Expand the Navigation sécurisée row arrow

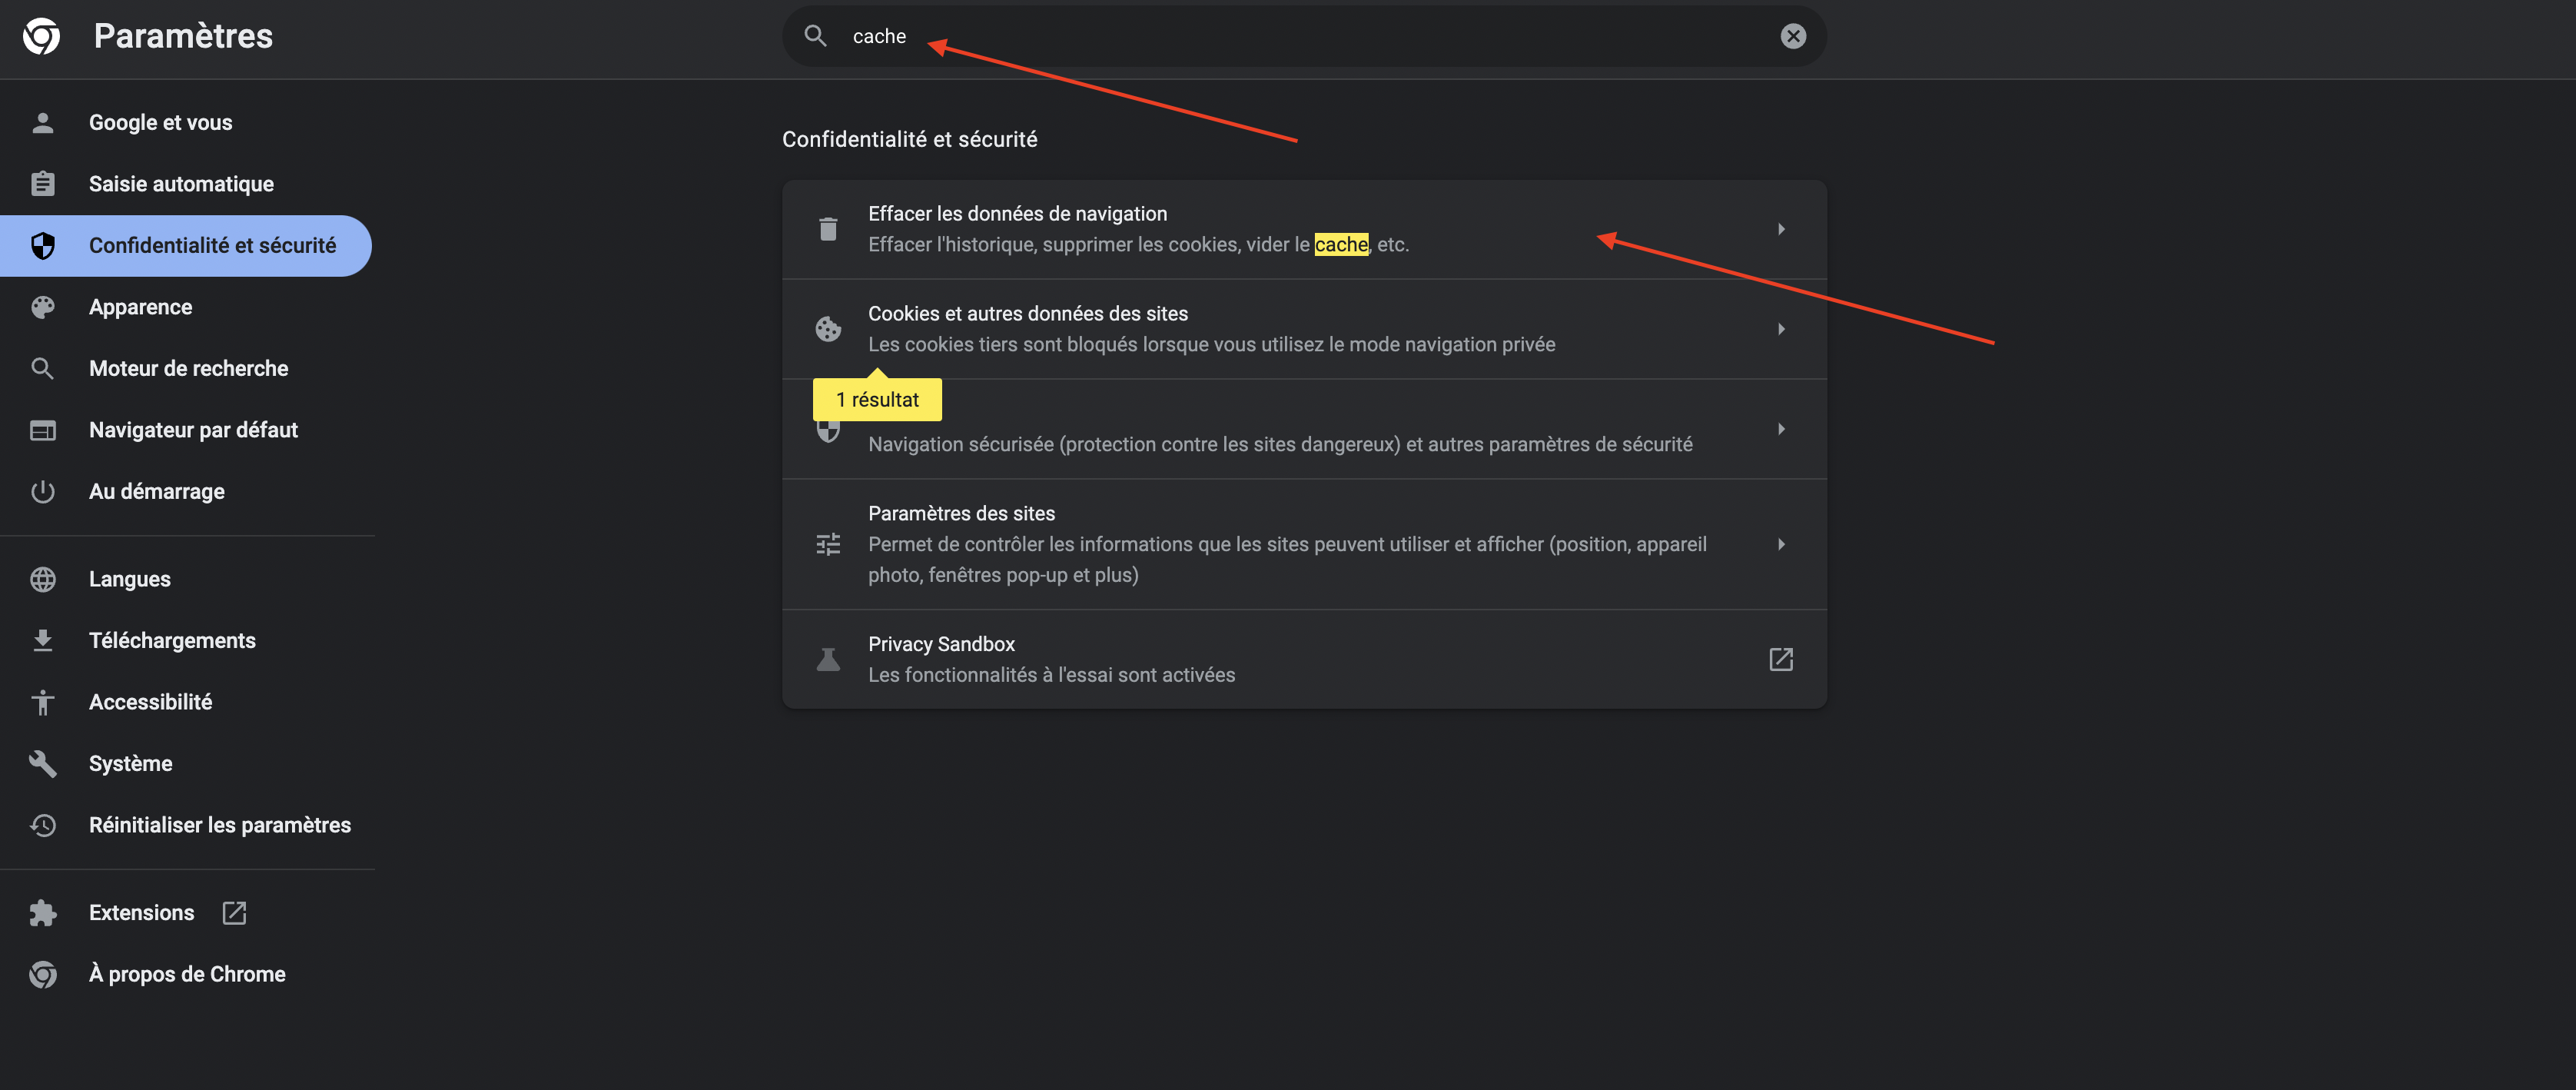(1781, 429)
